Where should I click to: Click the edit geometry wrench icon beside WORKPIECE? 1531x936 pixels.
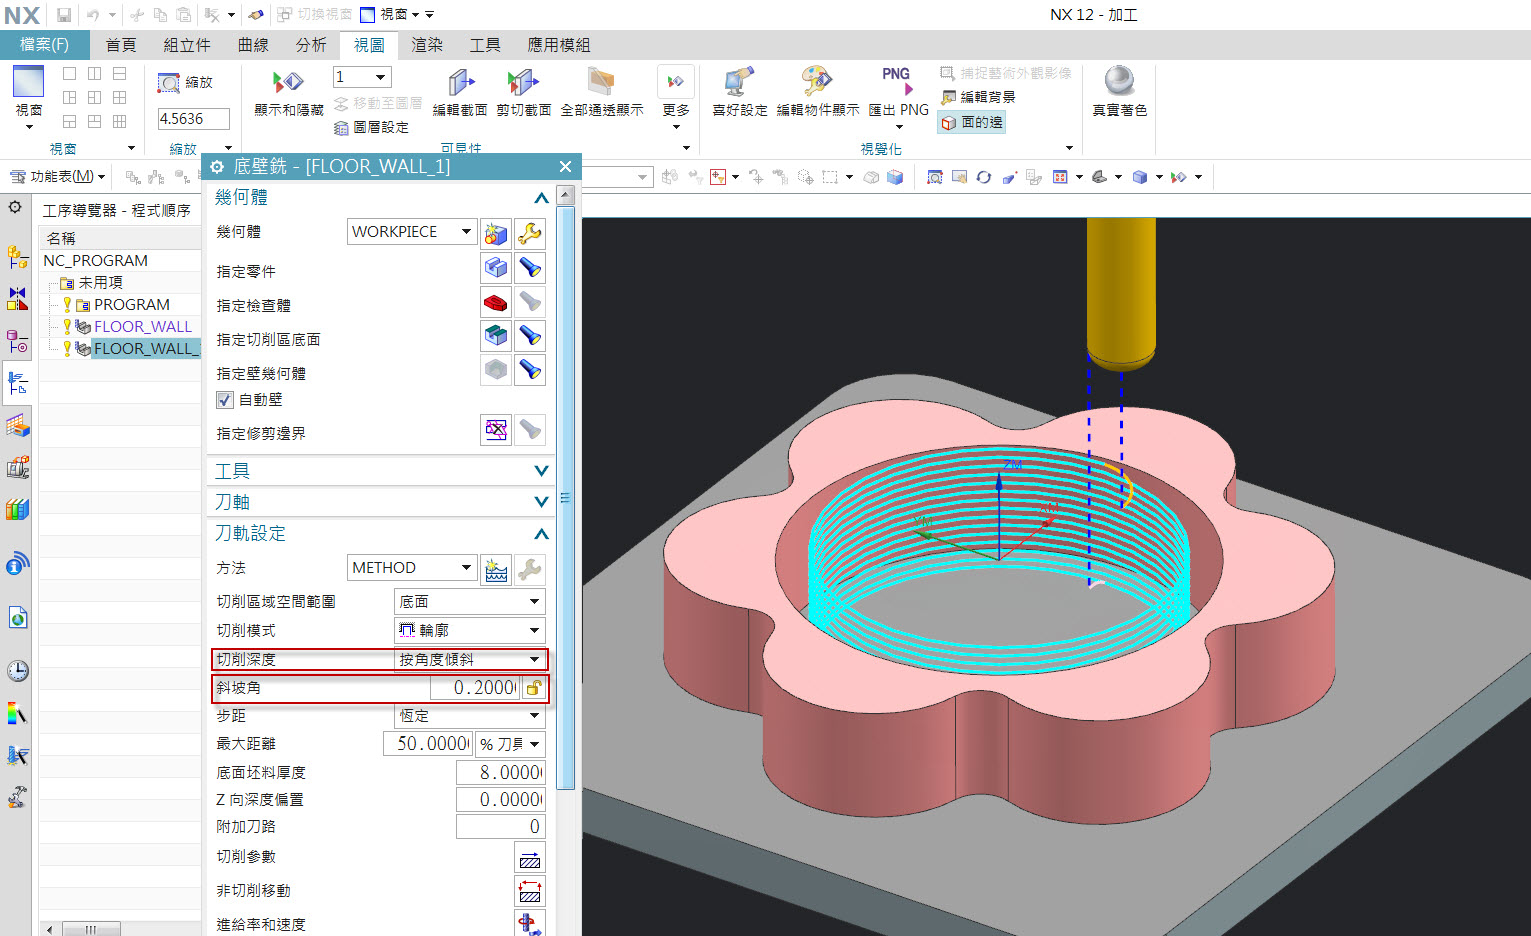(x=530, y=233)
